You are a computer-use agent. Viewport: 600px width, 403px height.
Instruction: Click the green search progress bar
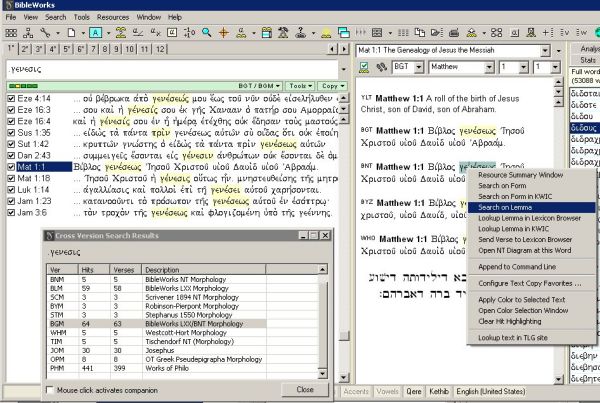23,86
